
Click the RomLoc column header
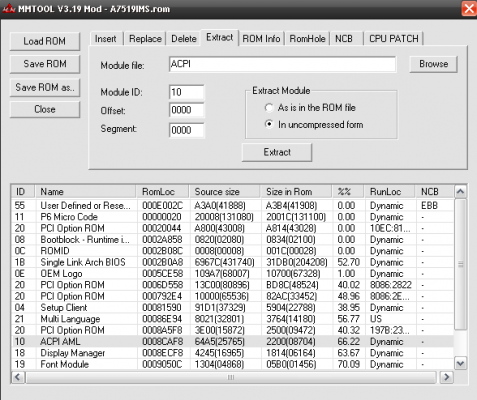[x=163, y=192]
